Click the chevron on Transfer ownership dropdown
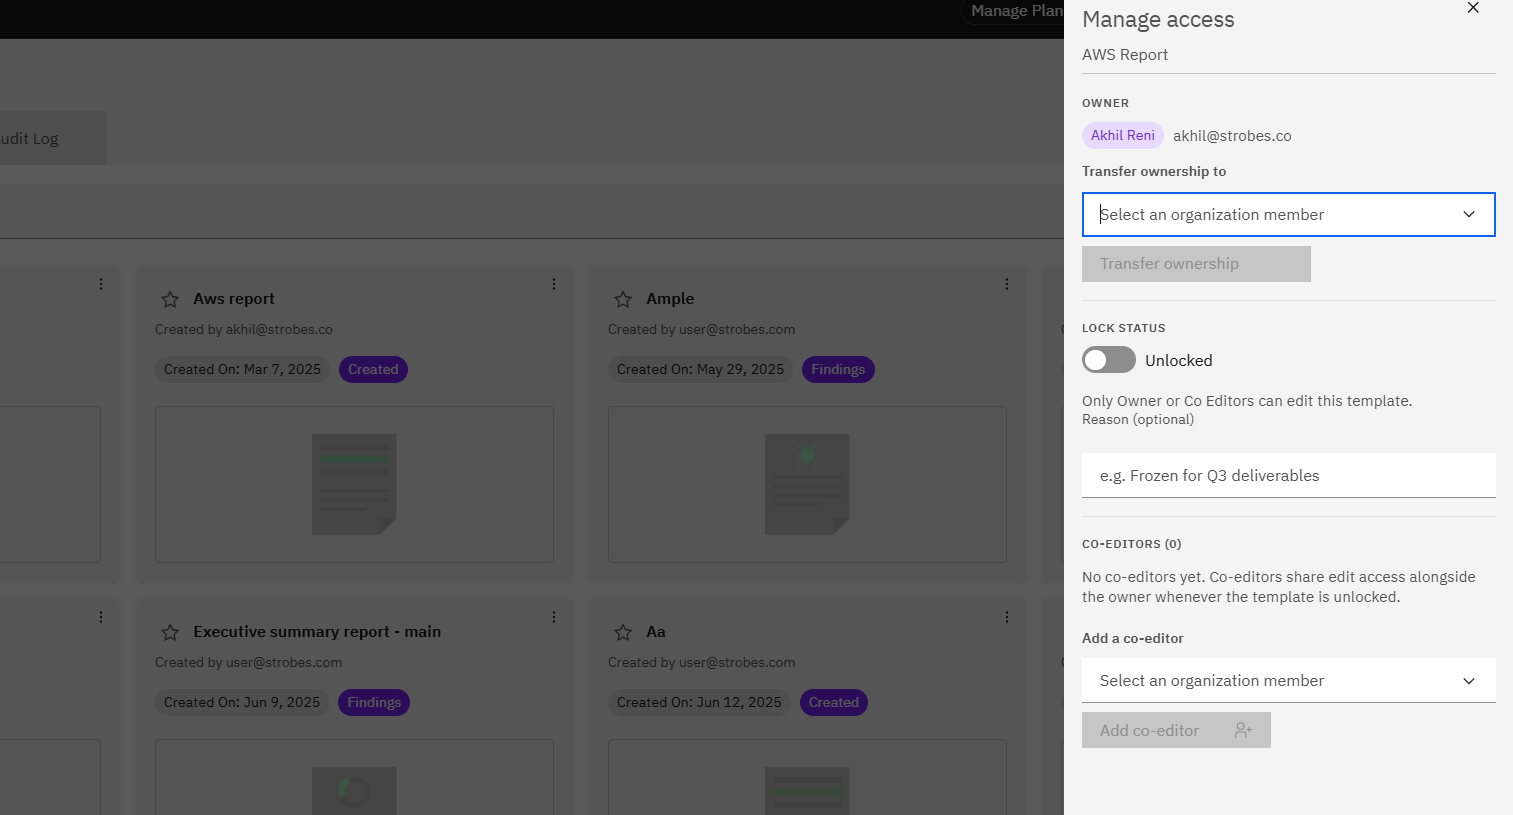Viewport: 1513px width, 815px height. pyautogui.click(x=1469, y=214)
